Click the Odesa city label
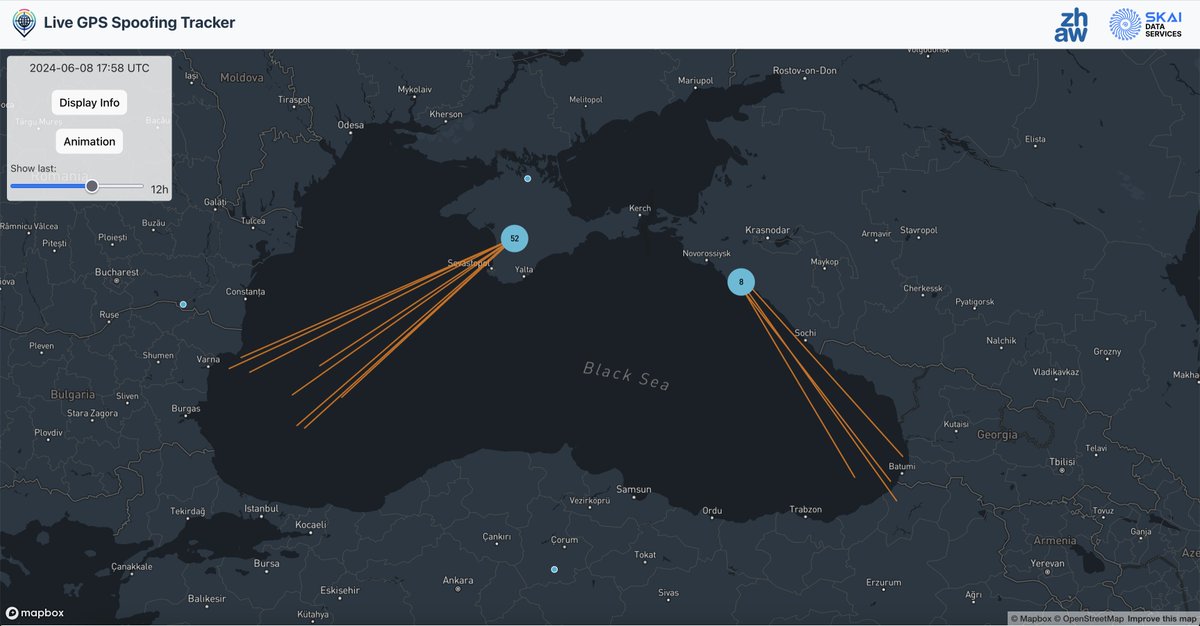 [351, 125]
